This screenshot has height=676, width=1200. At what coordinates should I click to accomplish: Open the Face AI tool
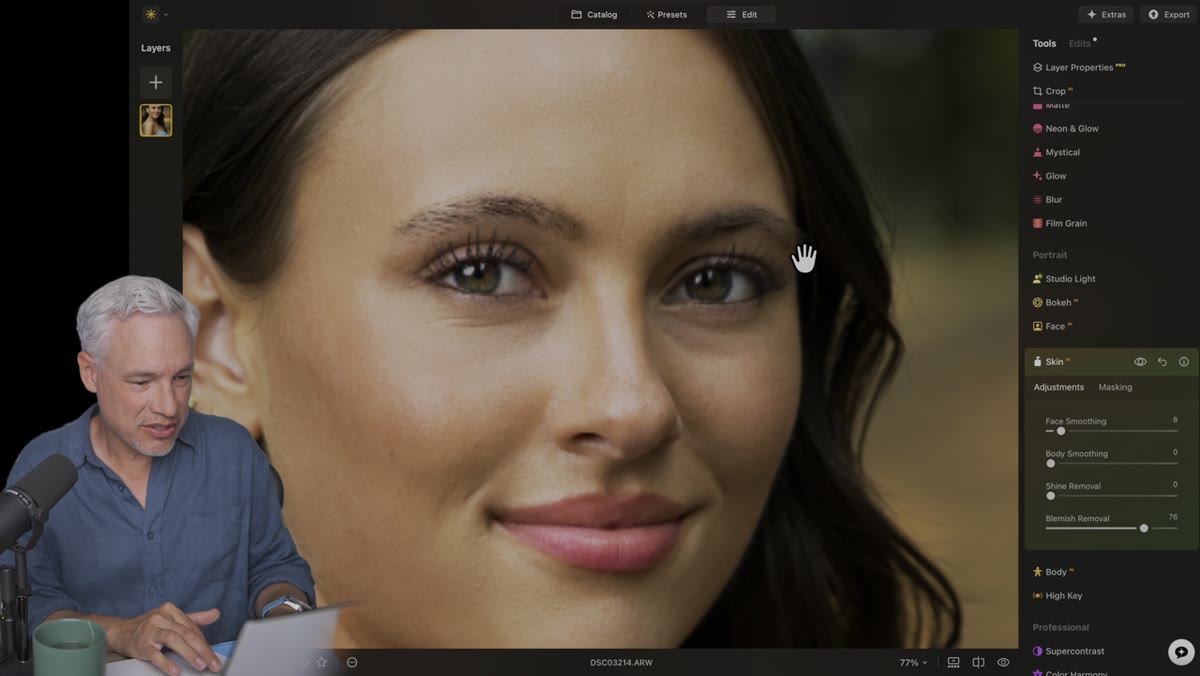pos(1051,326)
